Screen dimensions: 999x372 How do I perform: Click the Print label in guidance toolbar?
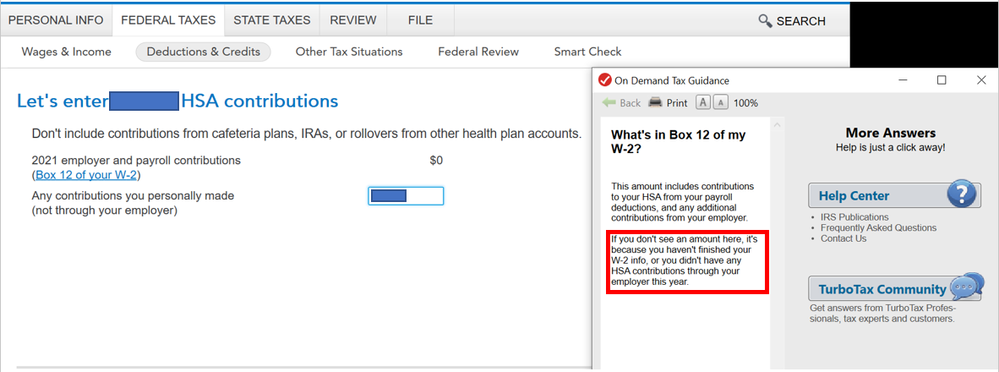pos(677,103)
